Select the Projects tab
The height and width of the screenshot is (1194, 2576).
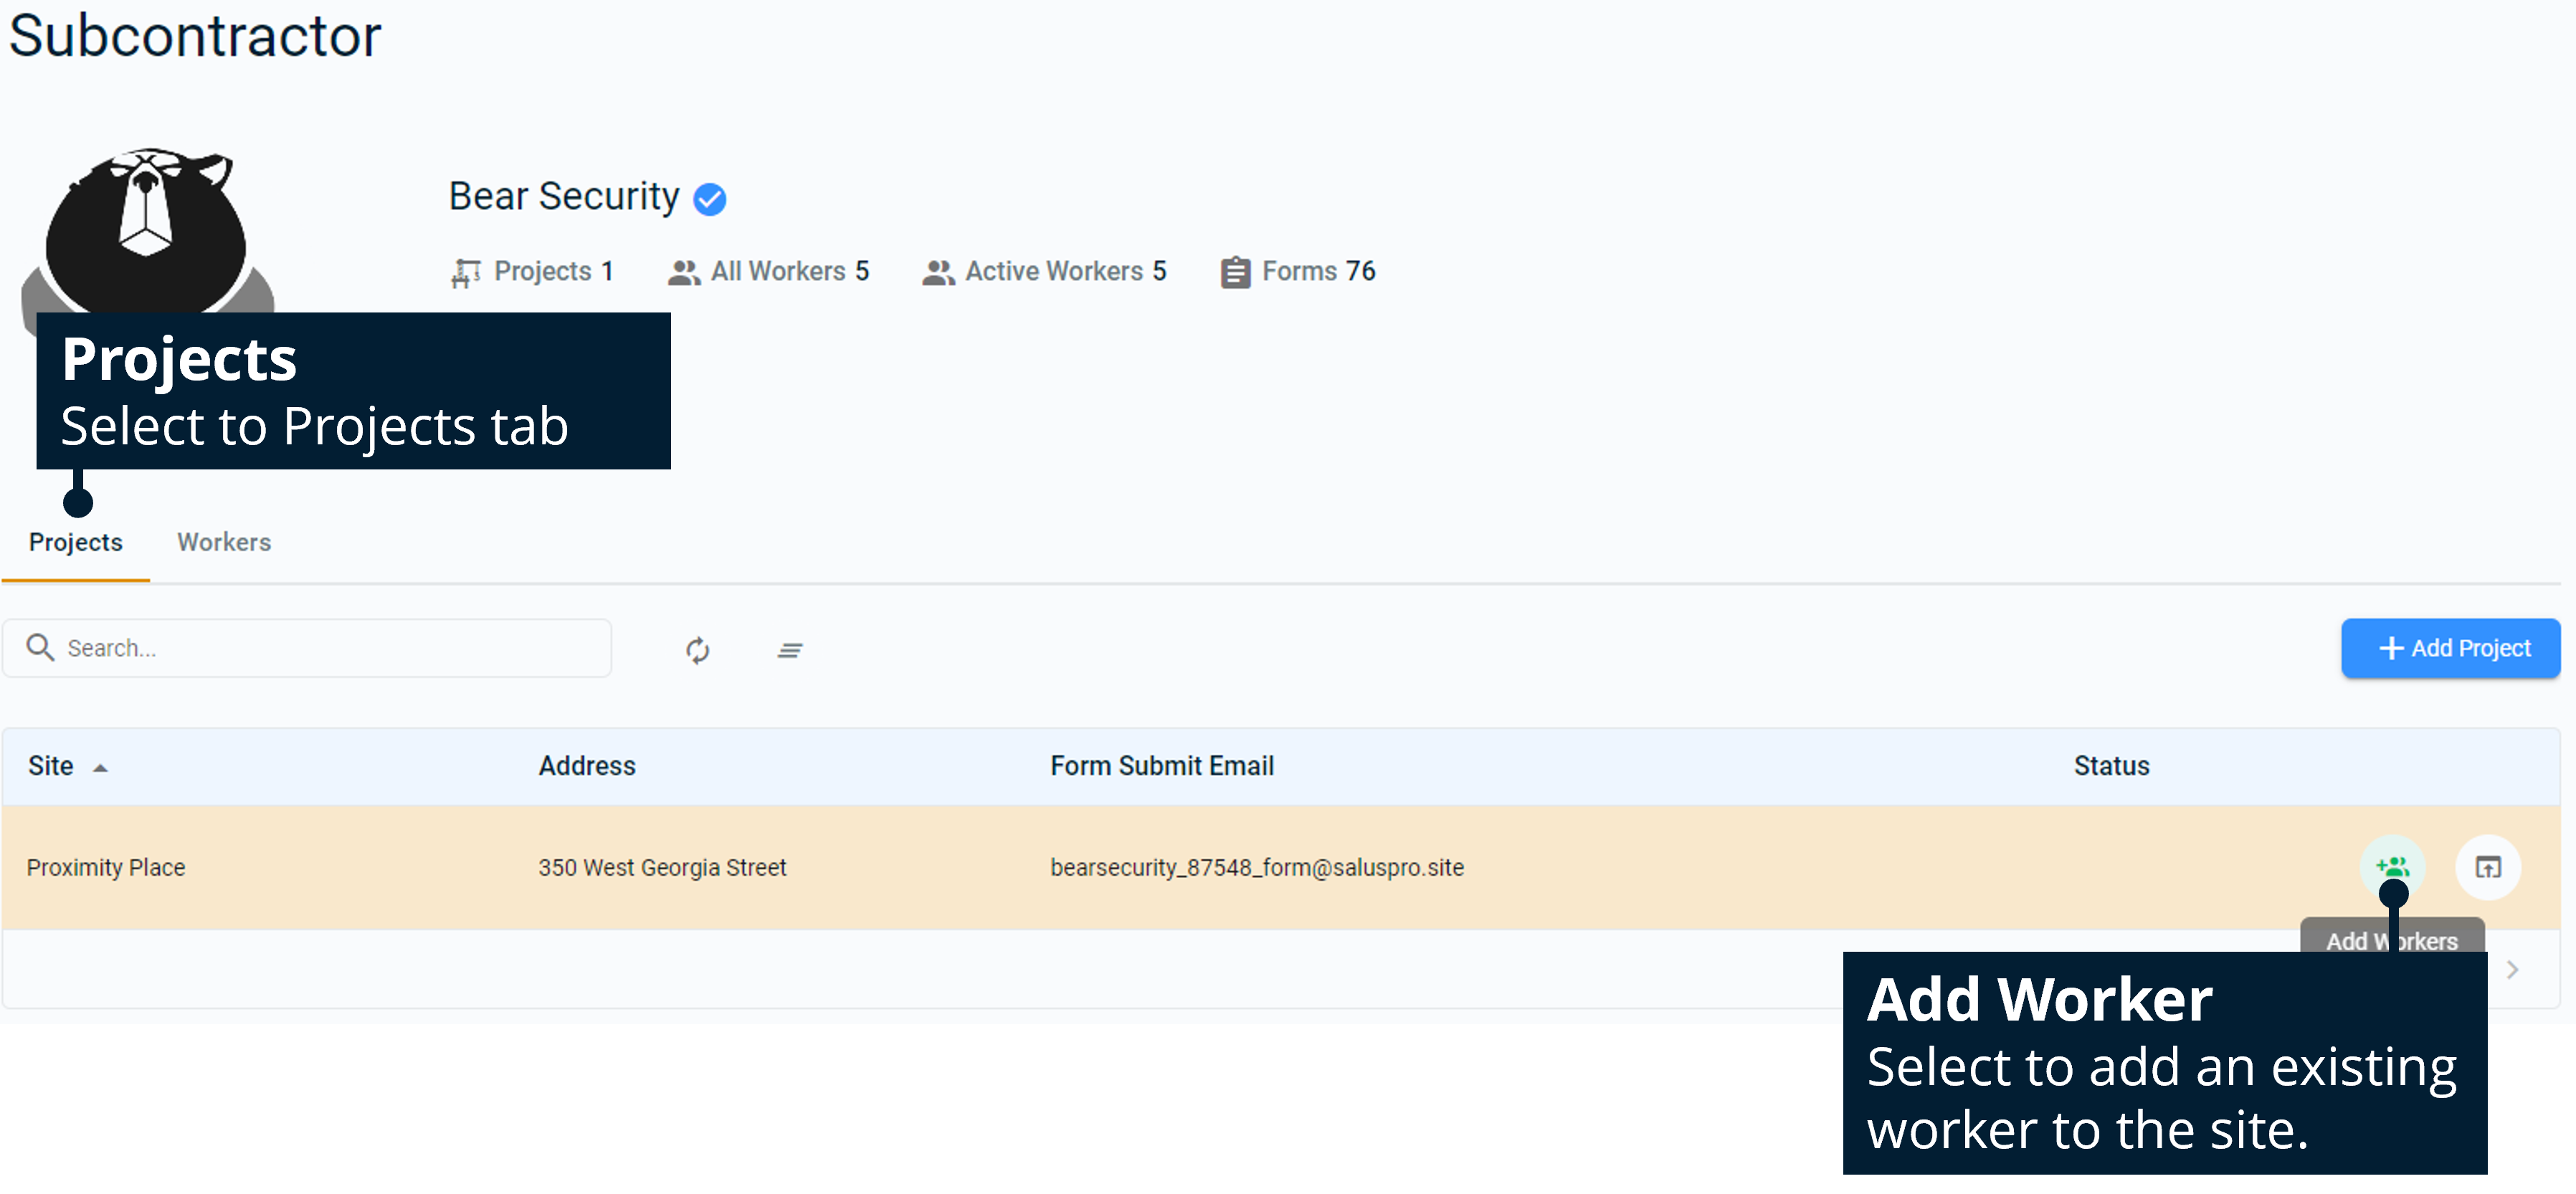click(76, 542)
